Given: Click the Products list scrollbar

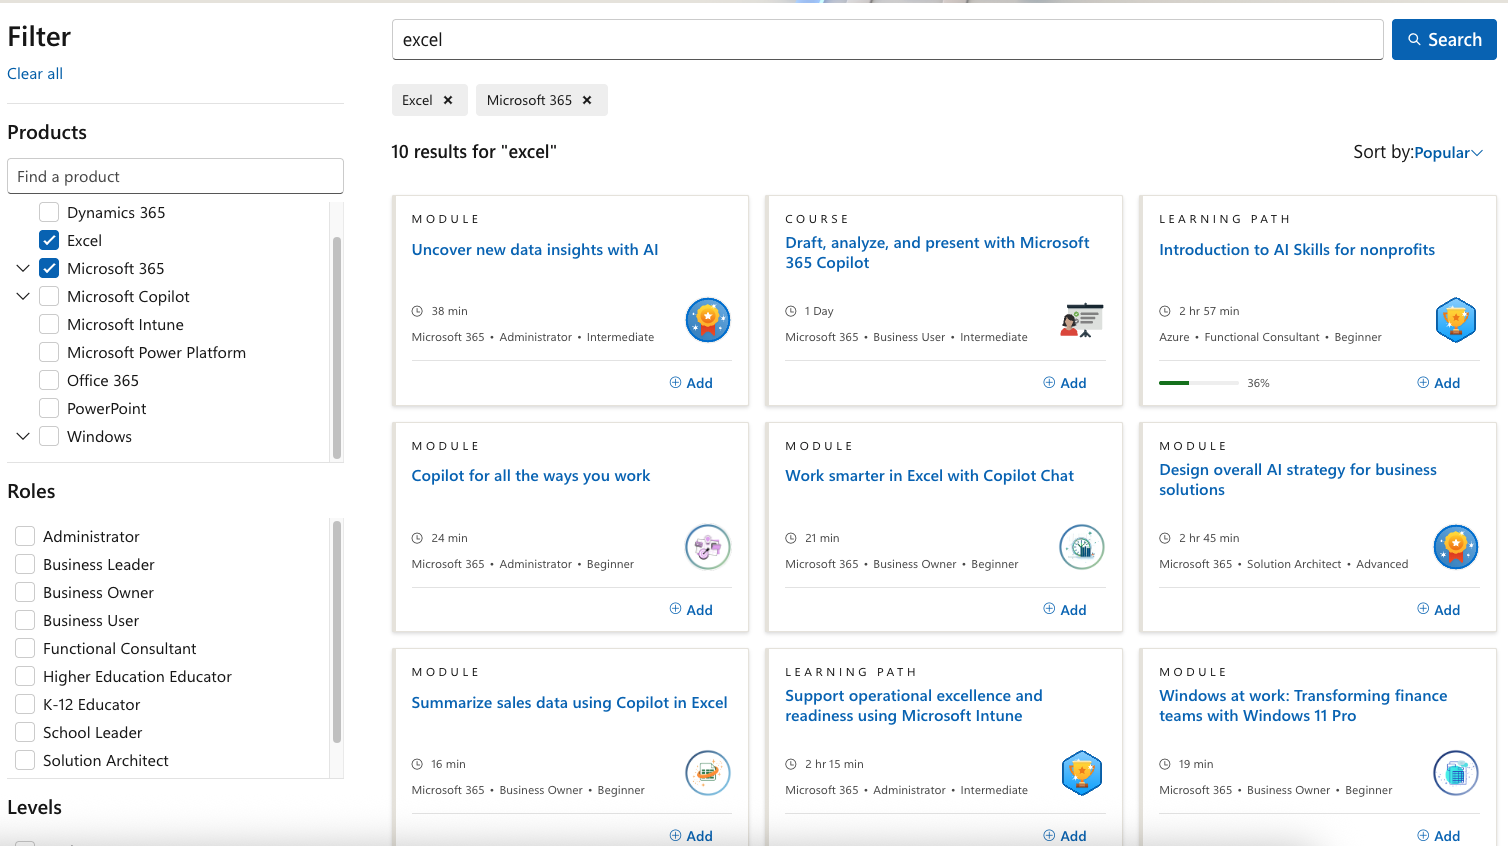Looking at the screenshot, I should click(x=337, y=346).
